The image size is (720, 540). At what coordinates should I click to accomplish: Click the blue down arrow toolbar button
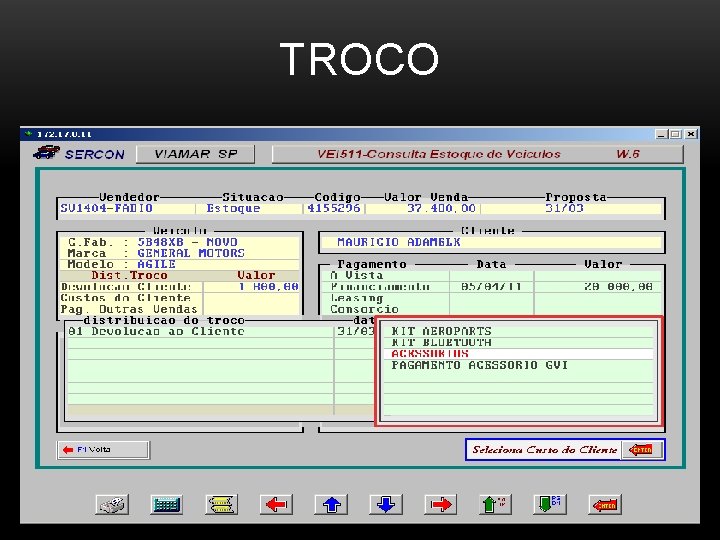(x=386, y=505)
